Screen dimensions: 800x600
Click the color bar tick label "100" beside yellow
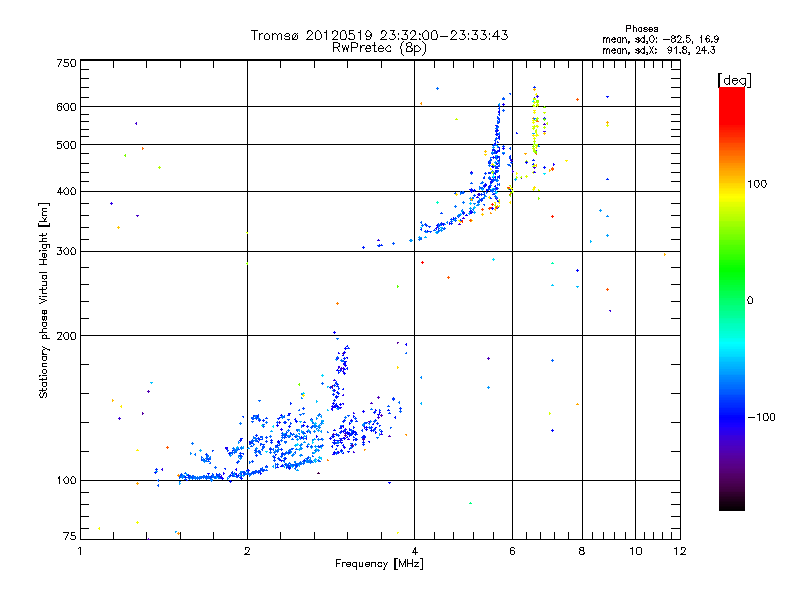757,184
